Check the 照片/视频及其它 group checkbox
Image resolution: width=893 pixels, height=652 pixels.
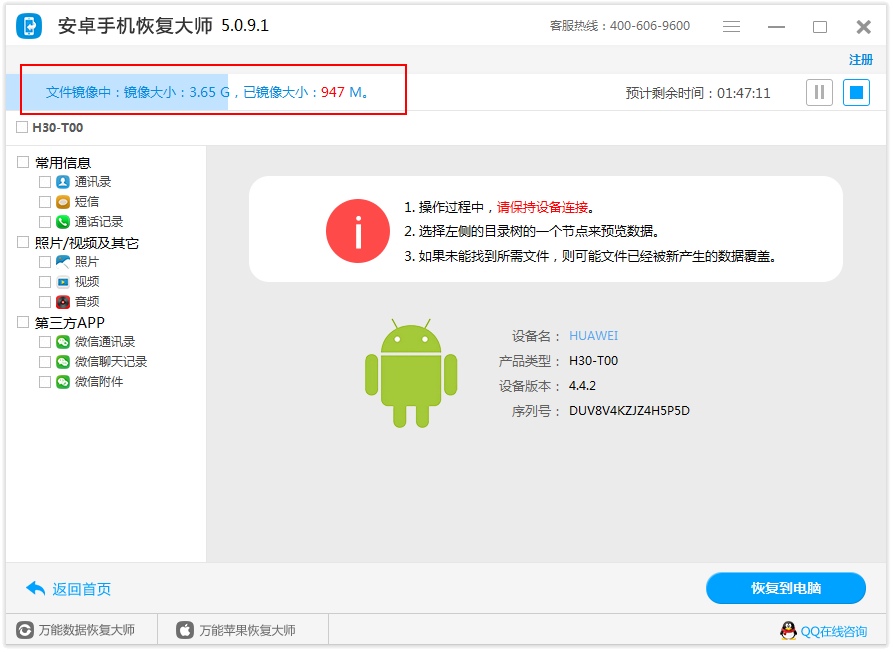23,242
